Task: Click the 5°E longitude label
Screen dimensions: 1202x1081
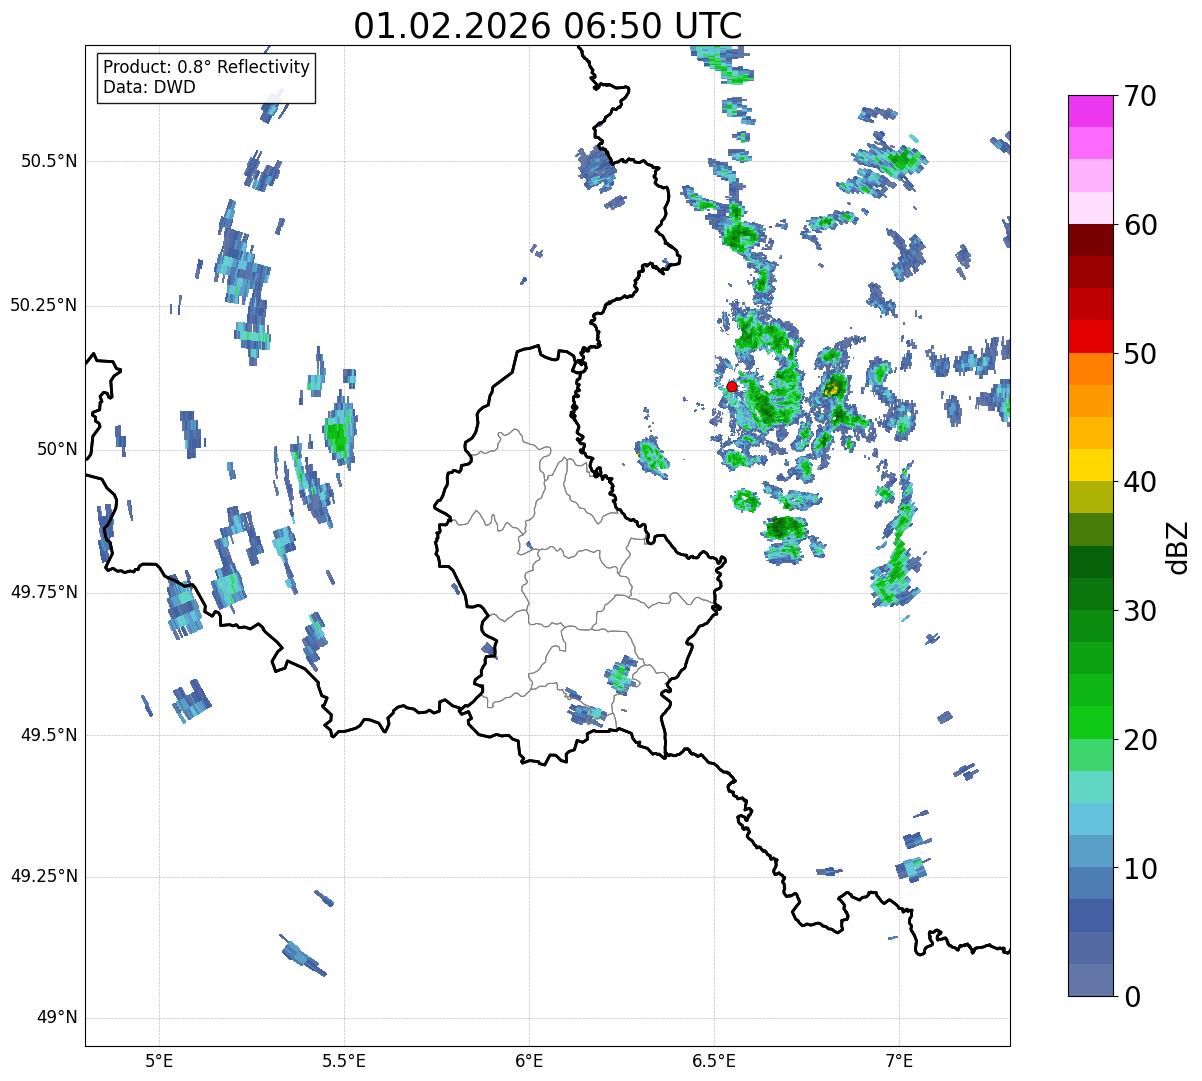Action: (159, 1060)
